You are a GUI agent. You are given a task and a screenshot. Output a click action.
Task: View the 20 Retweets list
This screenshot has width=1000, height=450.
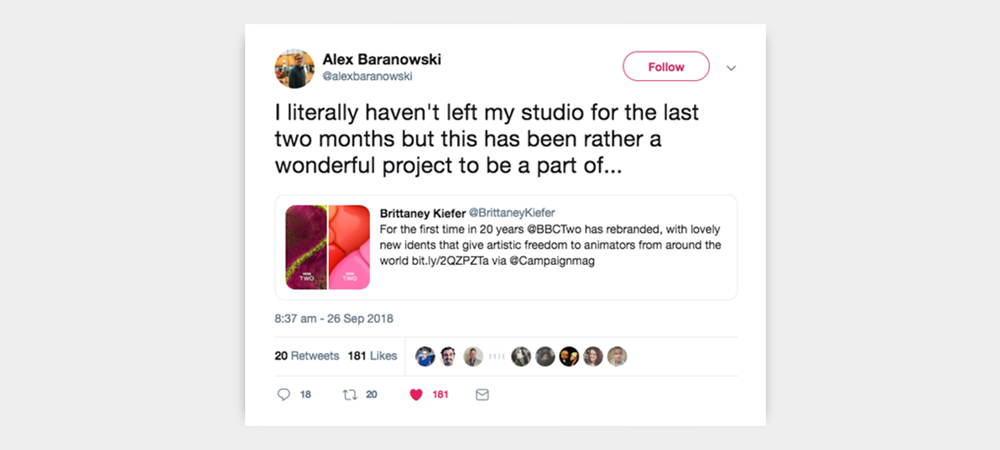[307, 356]
